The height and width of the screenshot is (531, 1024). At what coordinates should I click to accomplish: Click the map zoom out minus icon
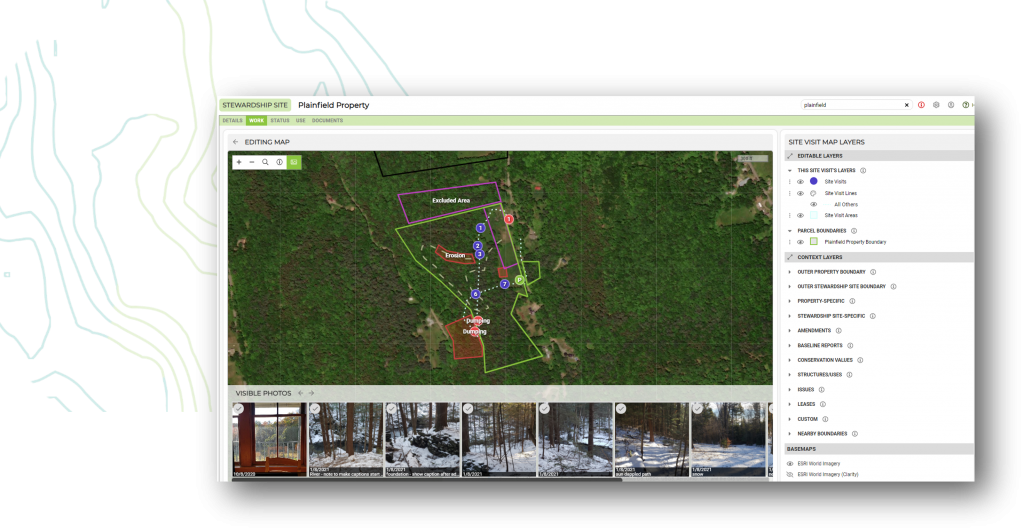tap(252, 161)
